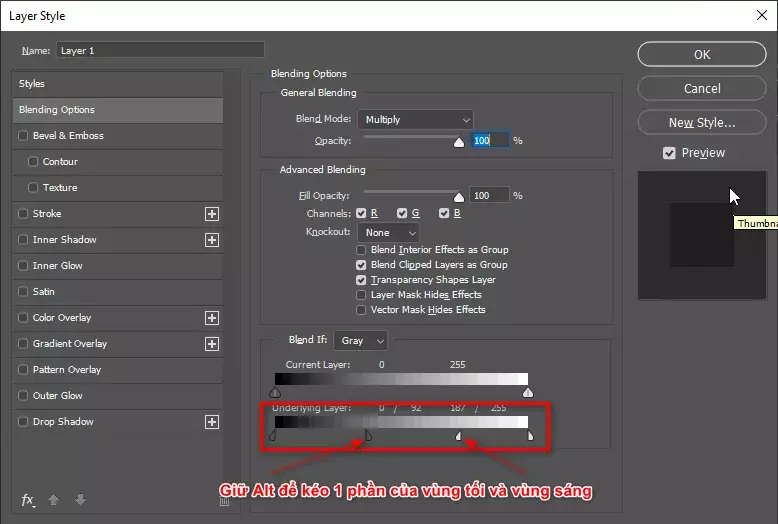Enable Texture checkbox
Viewport: 778px width, 524px height.
coord(33,187)
